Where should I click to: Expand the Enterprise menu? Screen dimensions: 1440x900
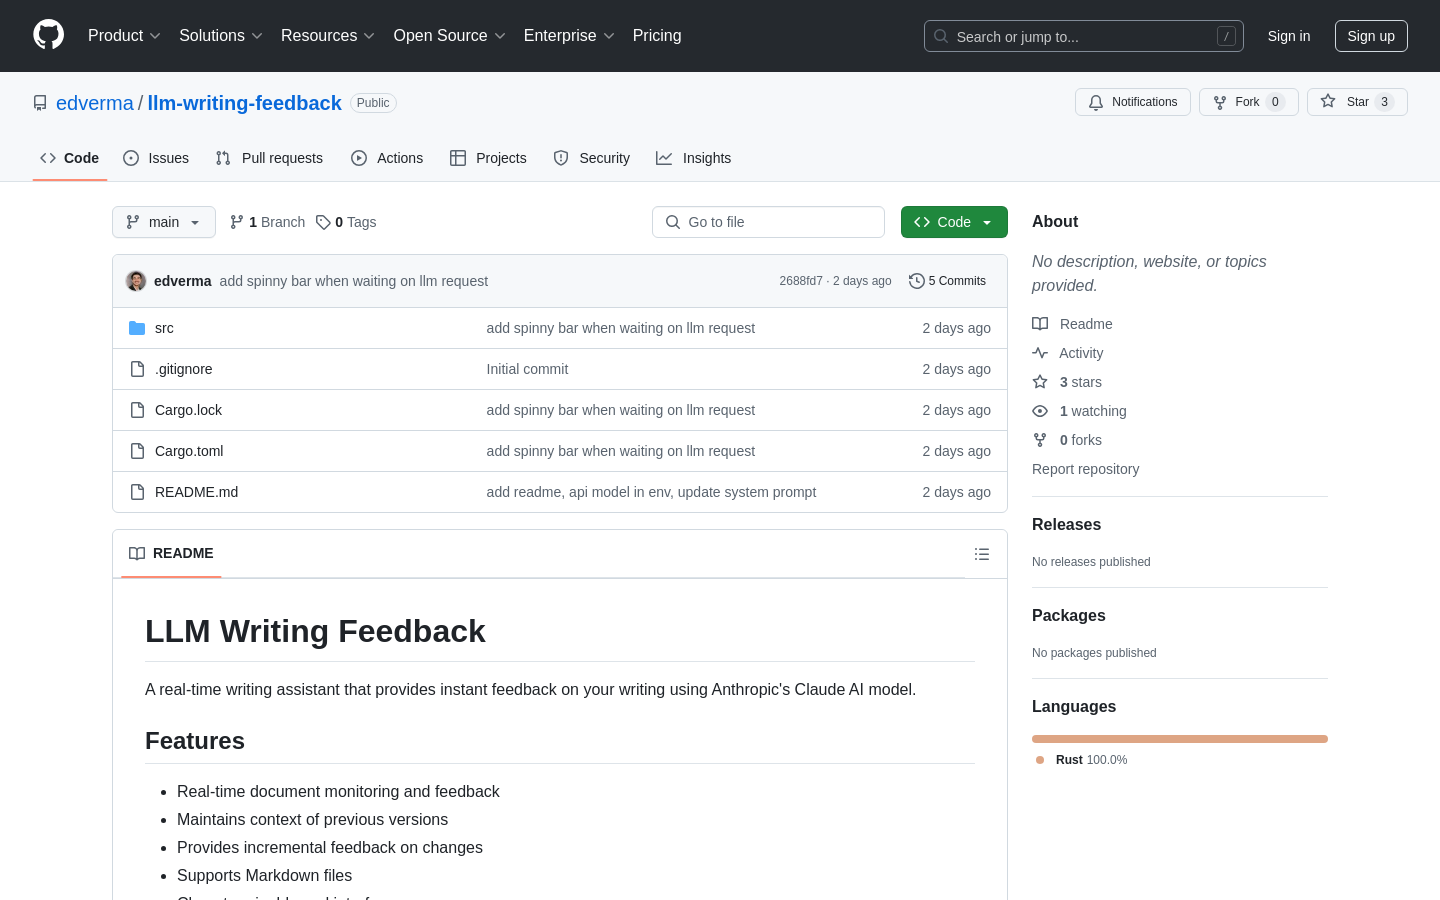[569, 36]
